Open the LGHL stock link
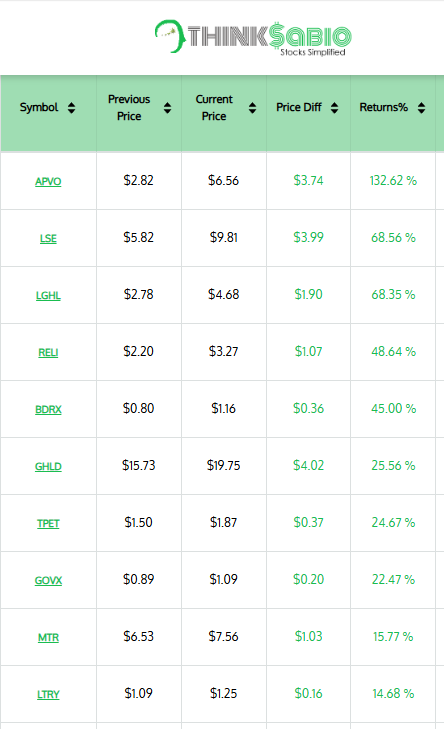This screenshot has width=444, height=729. pos(48,295)
